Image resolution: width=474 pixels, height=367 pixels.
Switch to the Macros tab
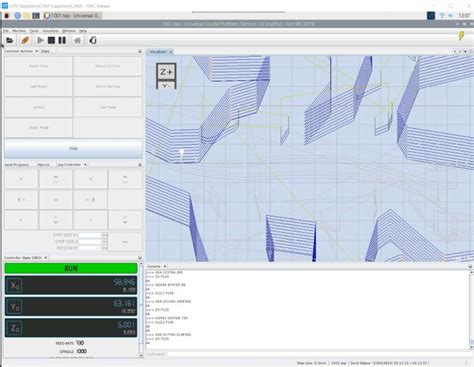pos(44,165)
